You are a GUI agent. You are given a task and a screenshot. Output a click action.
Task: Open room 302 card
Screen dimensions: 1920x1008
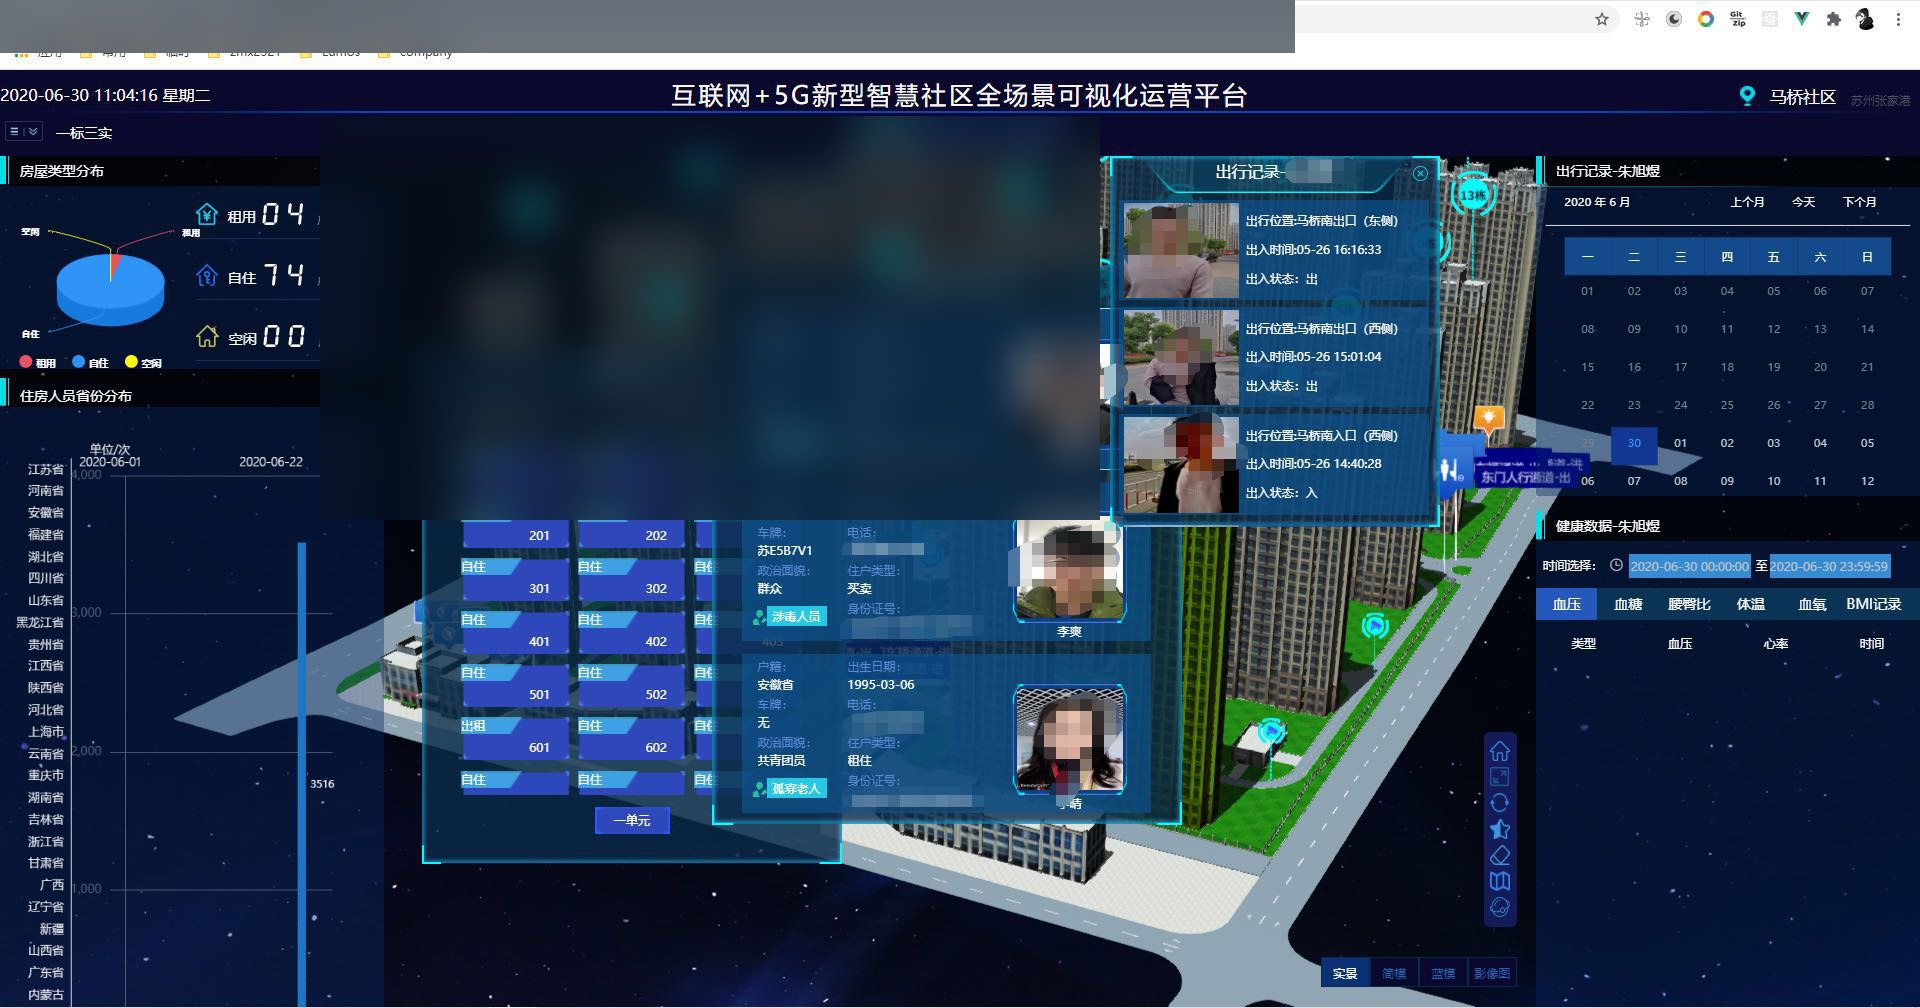pyautogui.click(x=631, y=578)
